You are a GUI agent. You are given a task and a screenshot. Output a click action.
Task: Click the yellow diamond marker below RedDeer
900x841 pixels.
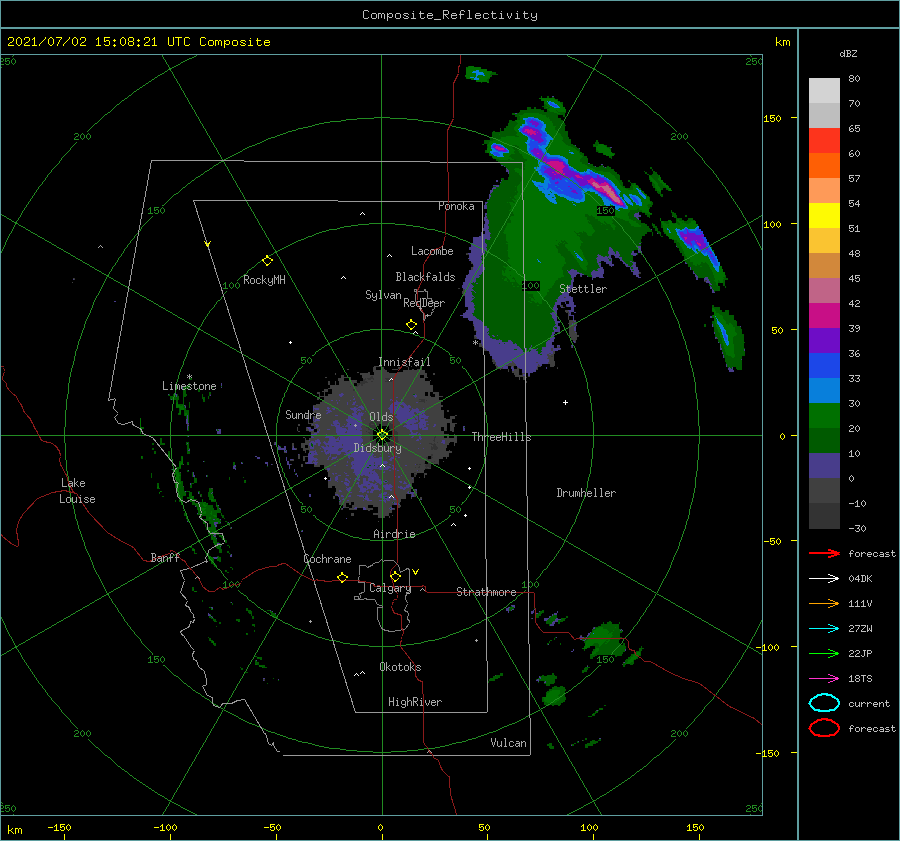coord(411,325)
